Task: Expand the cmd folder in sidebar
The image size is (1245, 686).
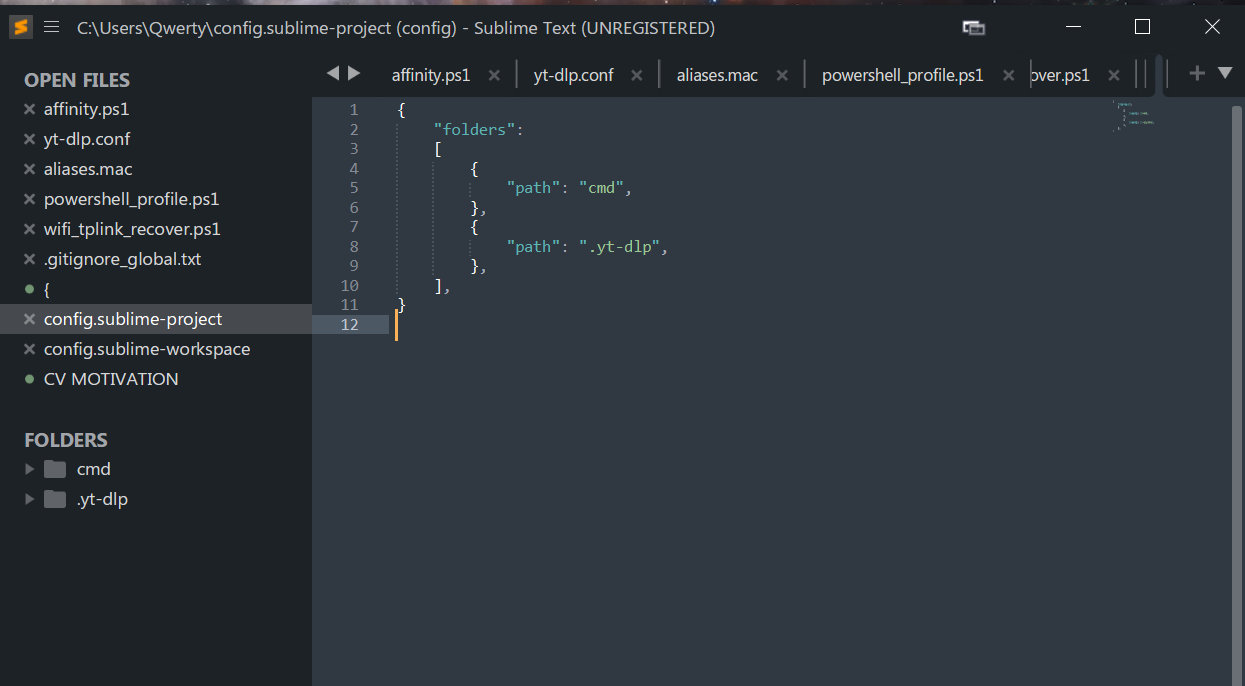Action: 30,469
